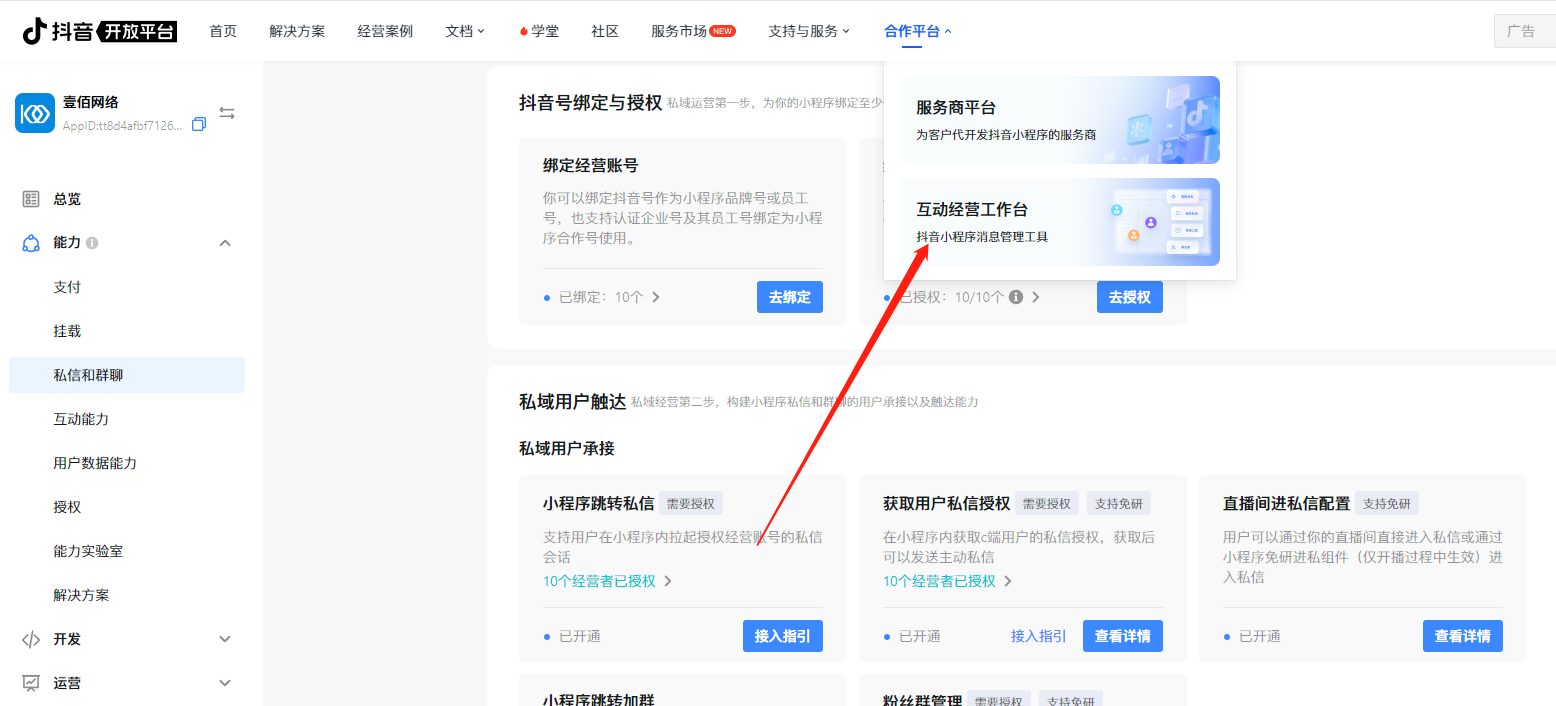Open 经营案例 in top navigation
Screen dimensions: 1556x706
385,31
